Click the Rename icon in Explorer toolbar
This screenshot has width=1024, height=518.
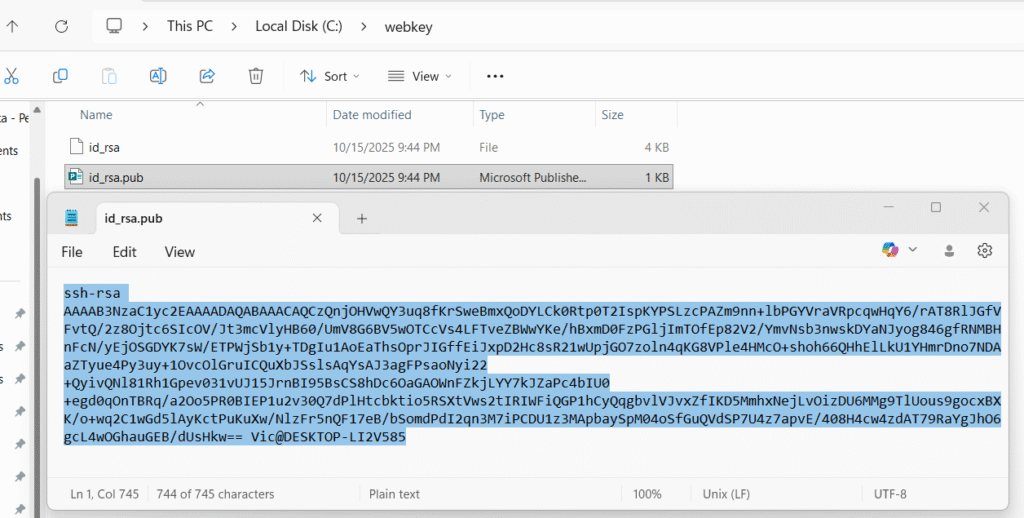pos(158,76)
